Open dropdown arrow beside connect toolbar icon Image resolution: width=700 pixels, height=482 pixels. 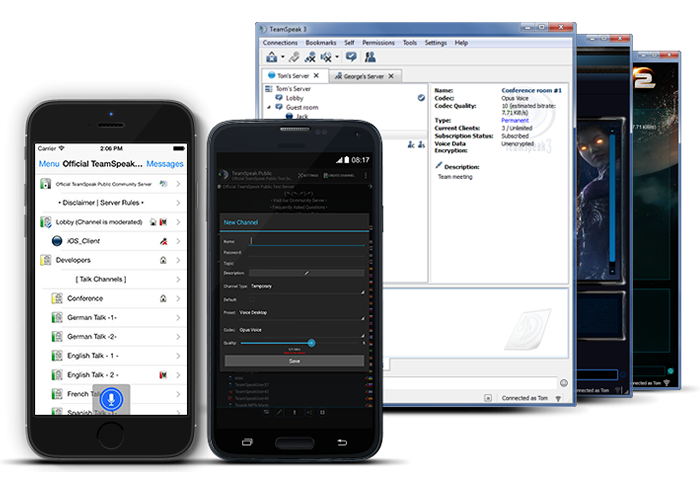(283, 57)
